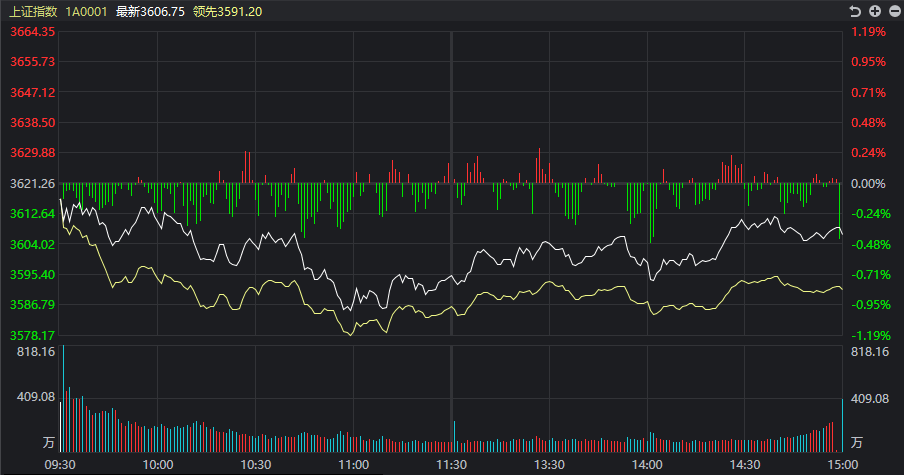Viewport: 904px width, 475px height.
Task: Zoom in with the plus icon
Action: (874, 11)
